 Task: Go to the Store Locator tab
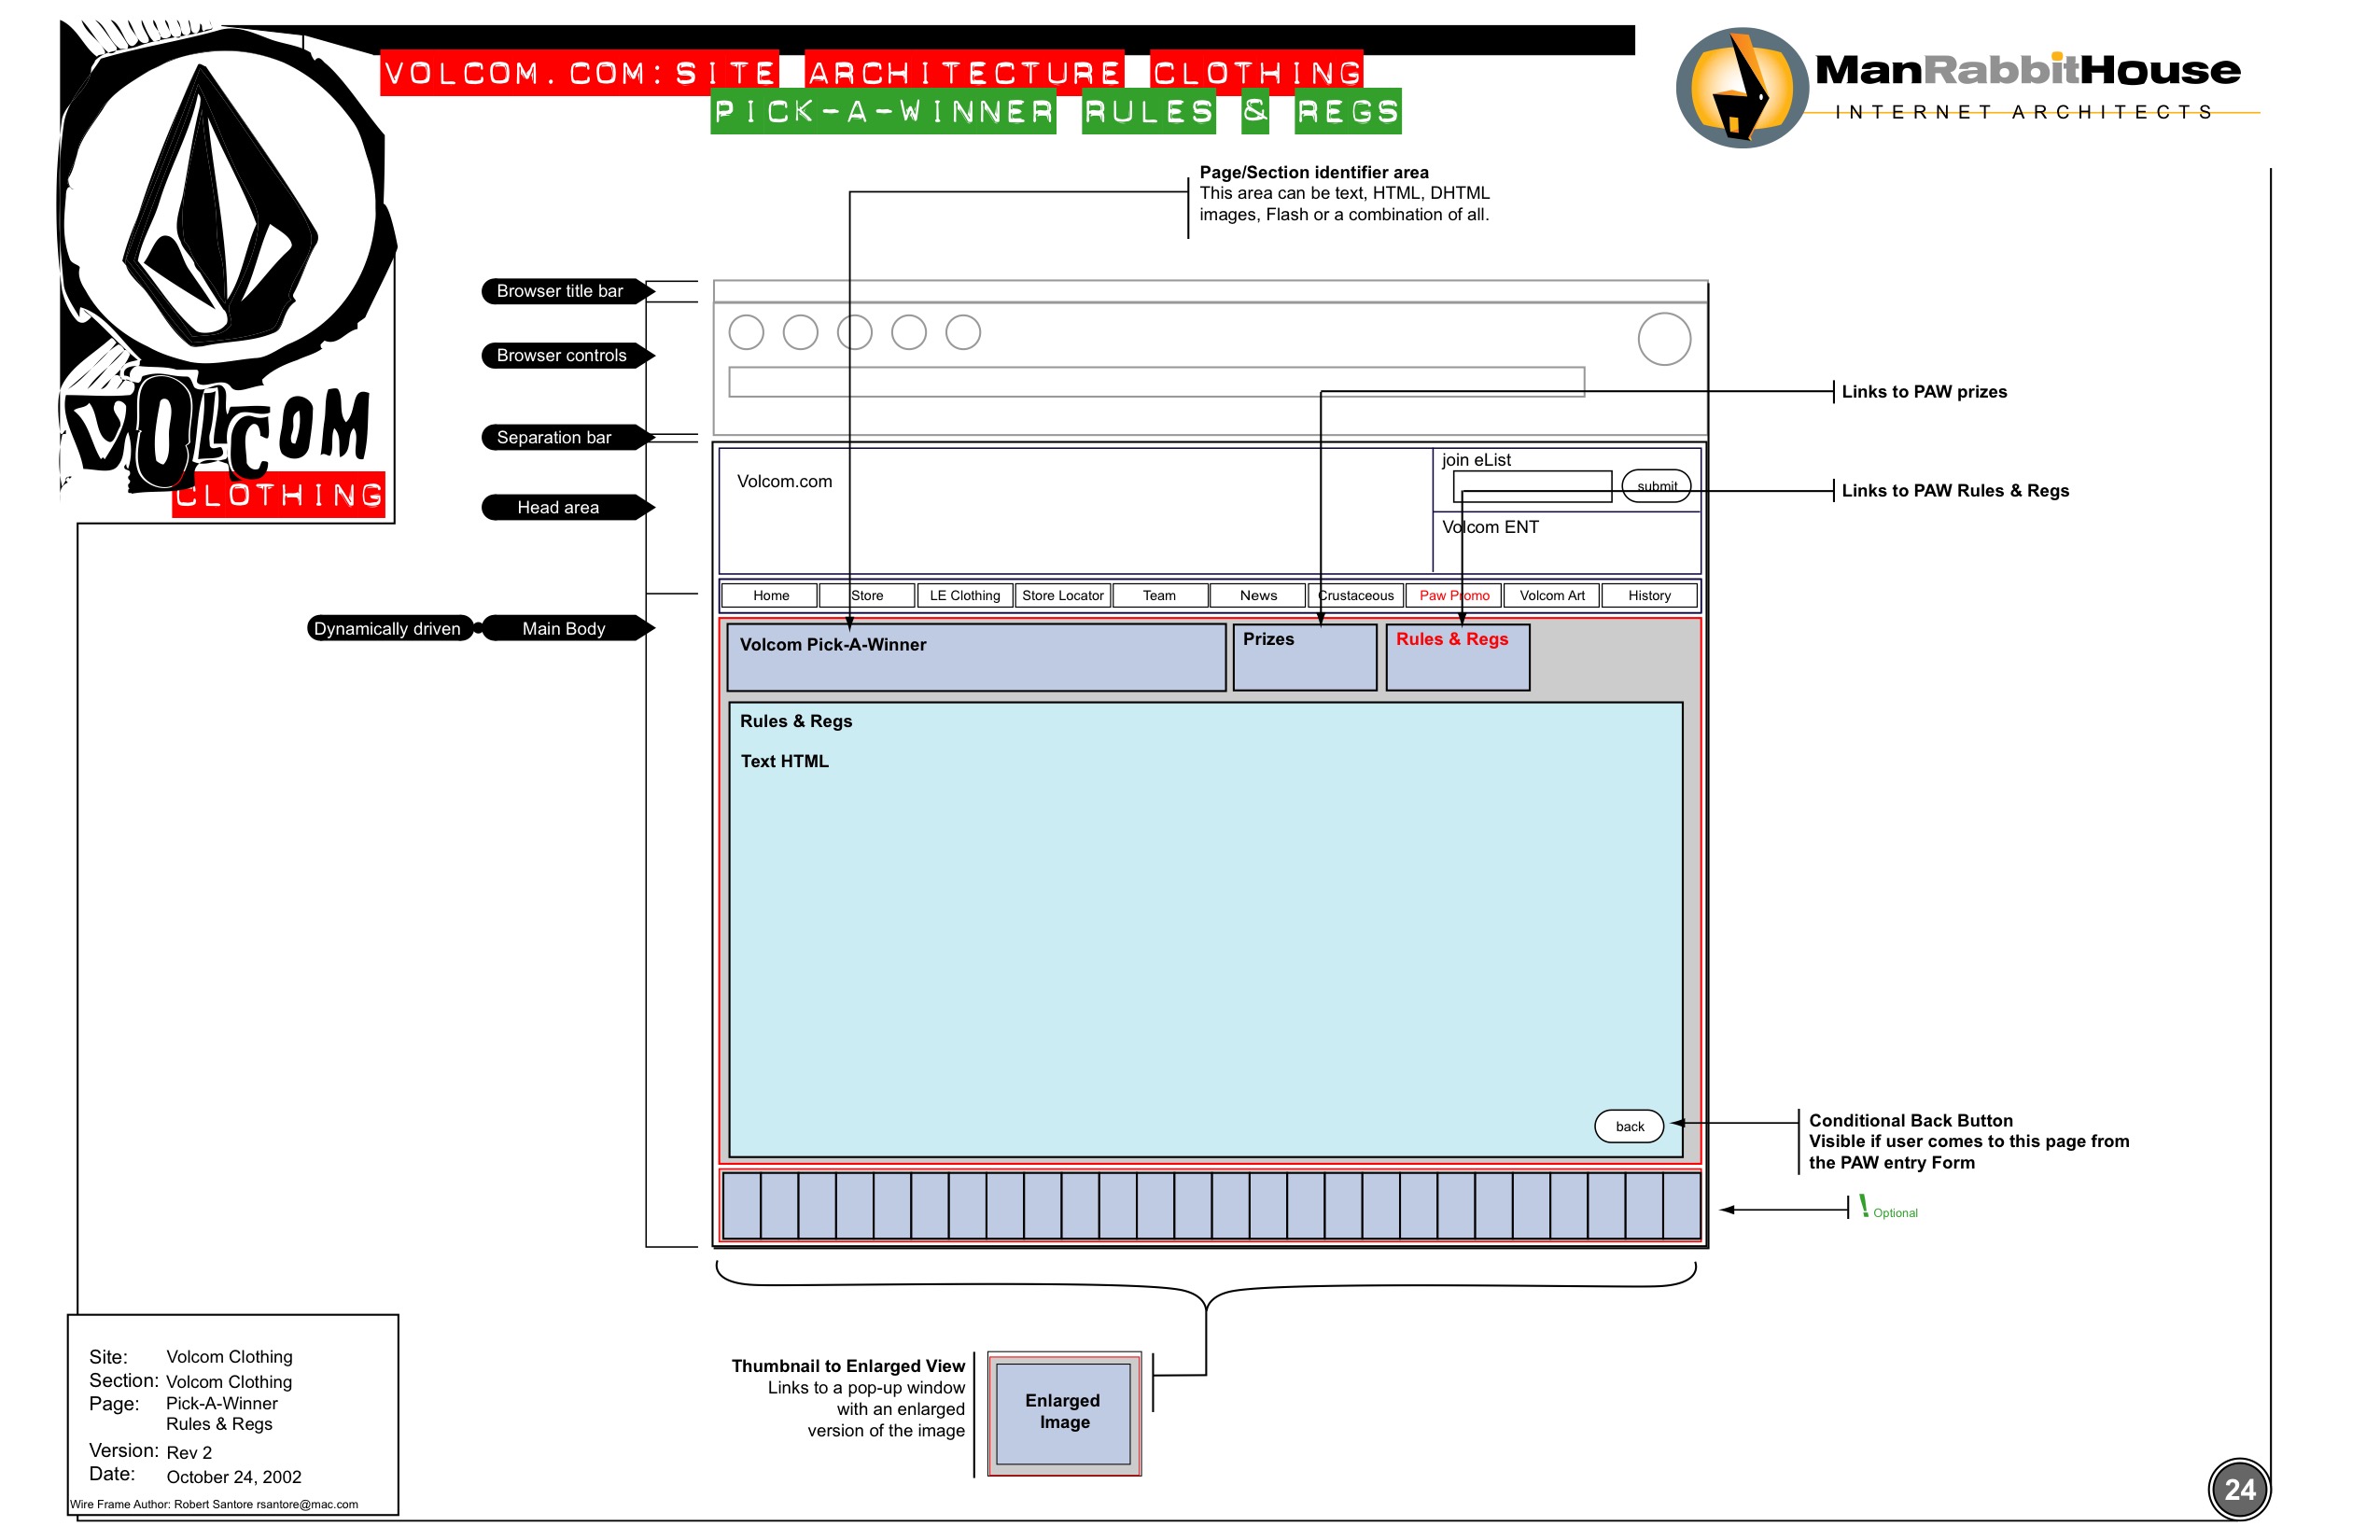click(1062, 596)
